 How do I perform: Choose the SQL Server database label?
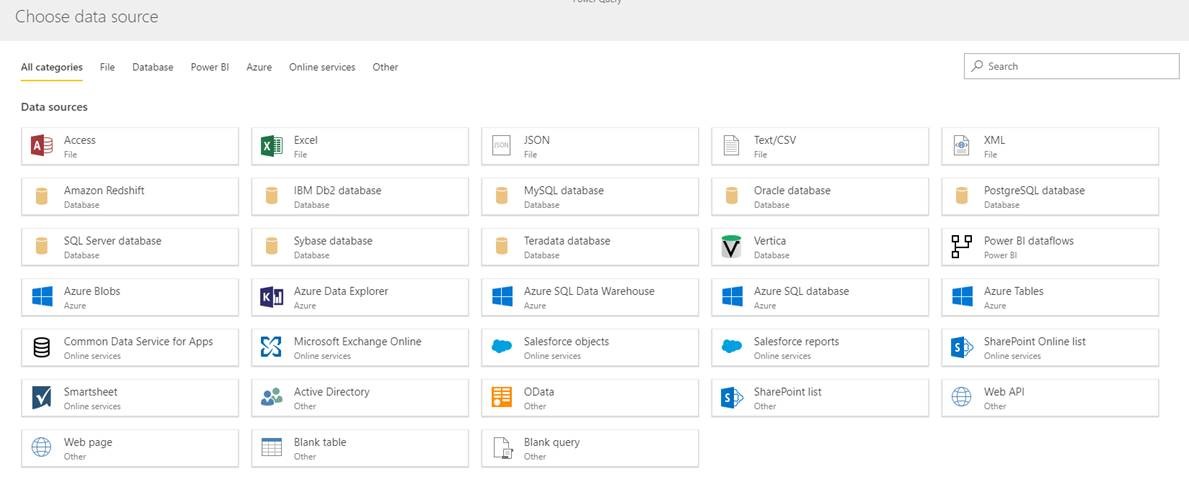coord(112,240)
